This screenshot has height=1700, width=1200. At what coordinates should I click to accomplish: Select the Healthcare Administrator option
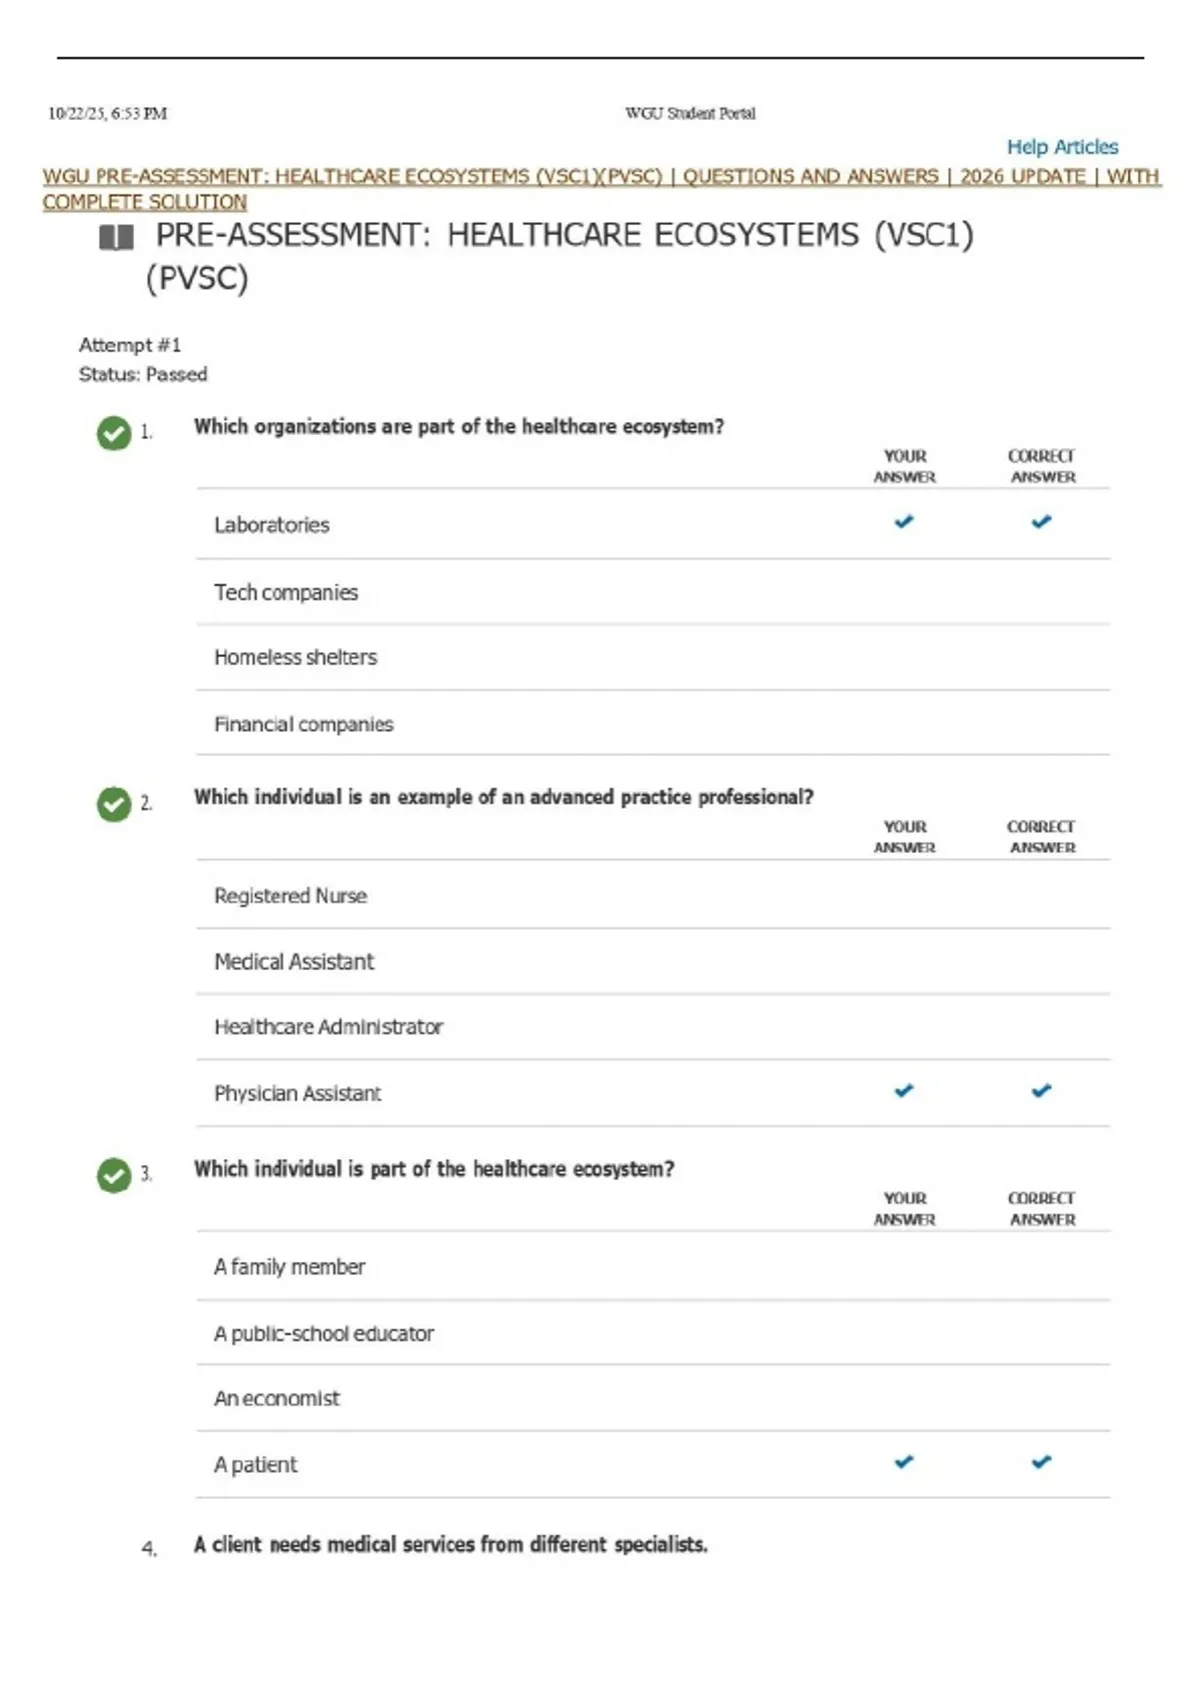coord(653,1027)
